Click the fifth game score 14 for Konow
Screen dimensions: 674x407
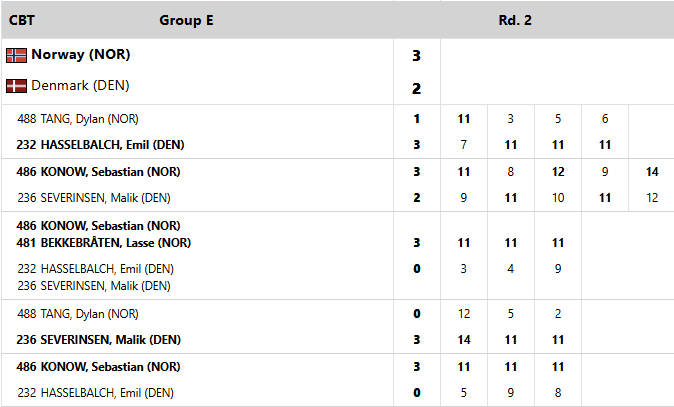[652, 172]
